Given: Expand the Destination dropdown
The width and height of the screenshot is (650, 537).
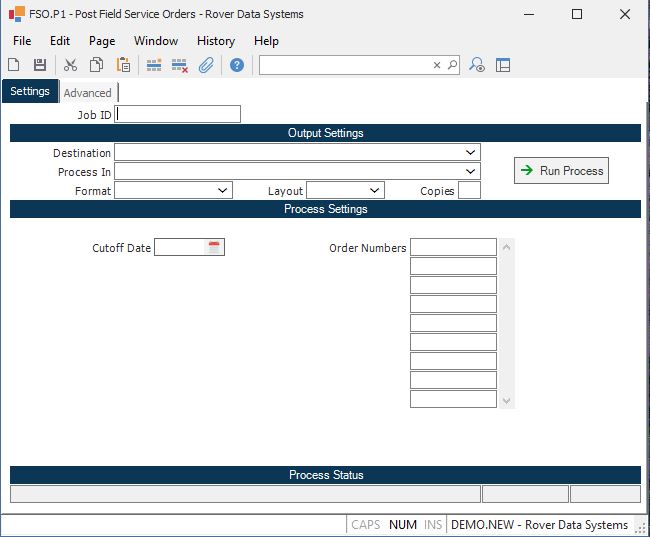Looking at the screenshot, I should coord(470,153).
